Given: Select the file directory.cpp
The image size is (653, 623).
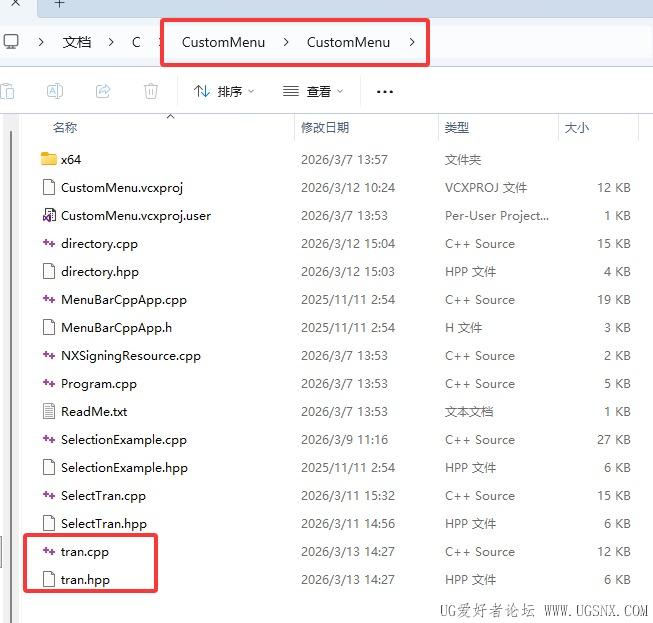Looking at the screenshot, I should pos(99,244).
